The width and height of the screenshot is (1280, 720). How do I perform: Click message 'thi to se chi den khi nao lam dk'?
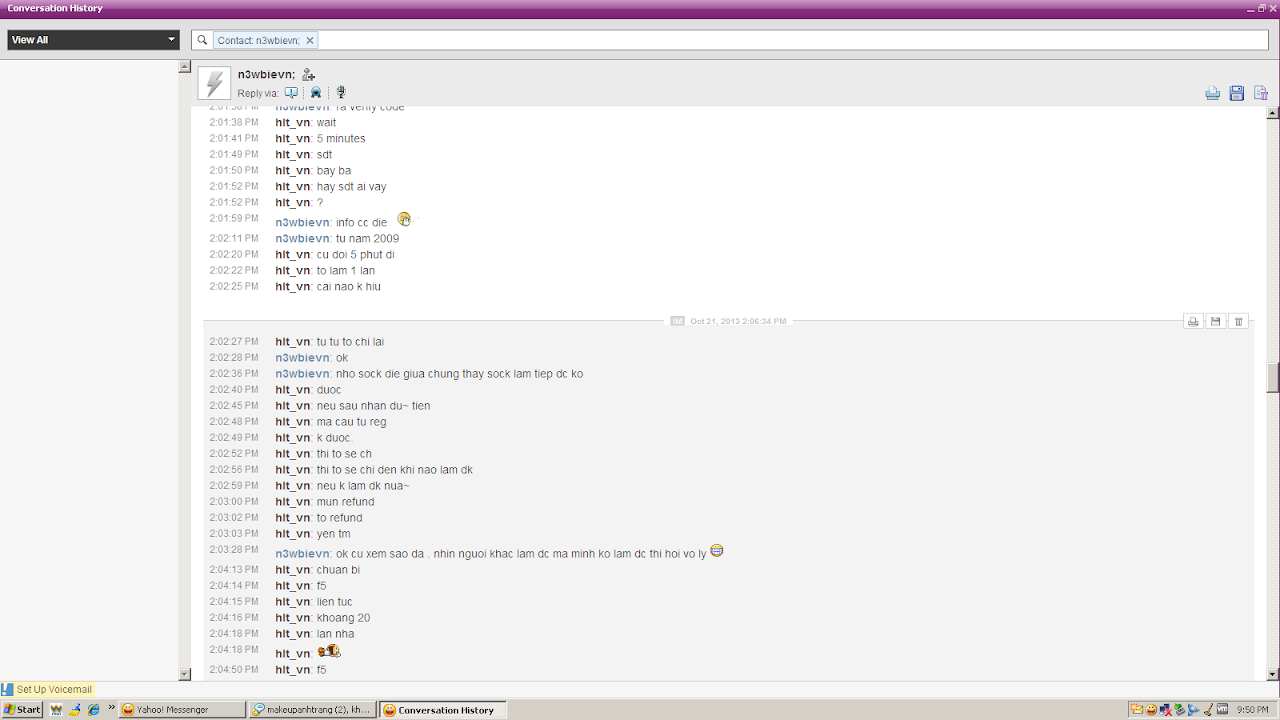(395, 470)
